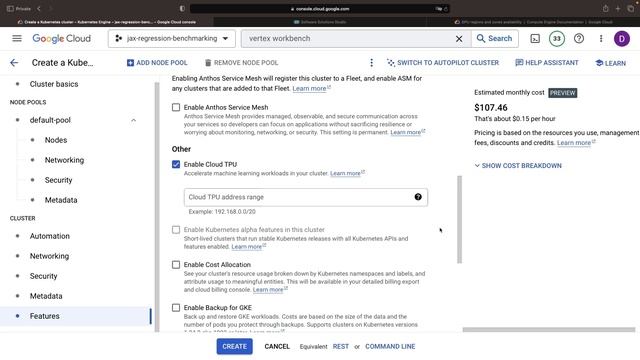Click the browser address bar
The width and height of the screenshot is (640, 360).
(320, 9)
